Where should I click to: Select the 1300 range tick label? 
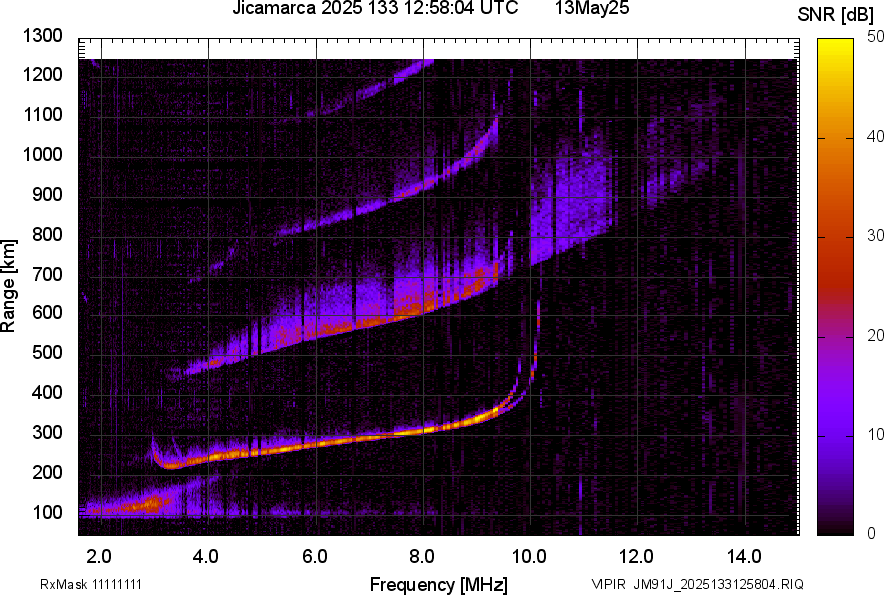click(42, 36)
